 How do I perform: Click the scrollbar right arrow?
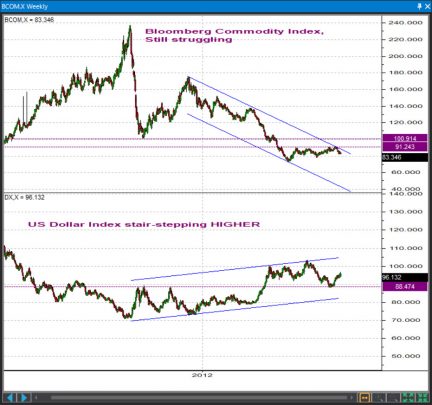(x=352, y=398)
